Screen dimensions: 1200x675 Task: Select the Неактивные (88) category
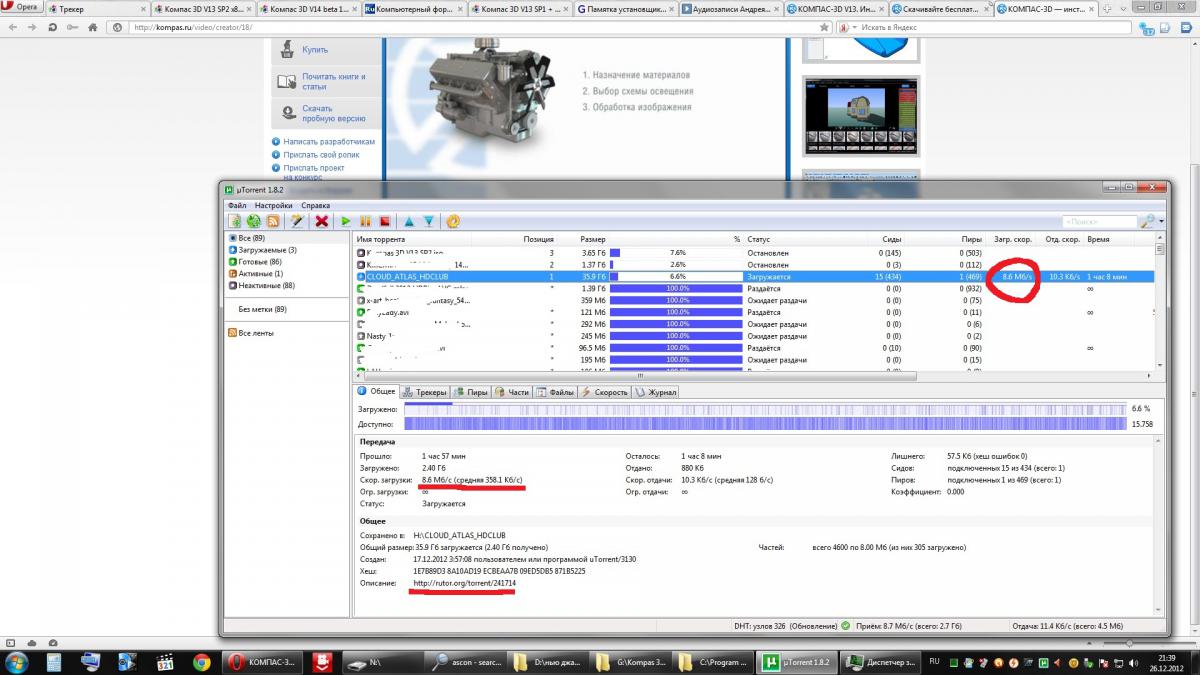263,285
